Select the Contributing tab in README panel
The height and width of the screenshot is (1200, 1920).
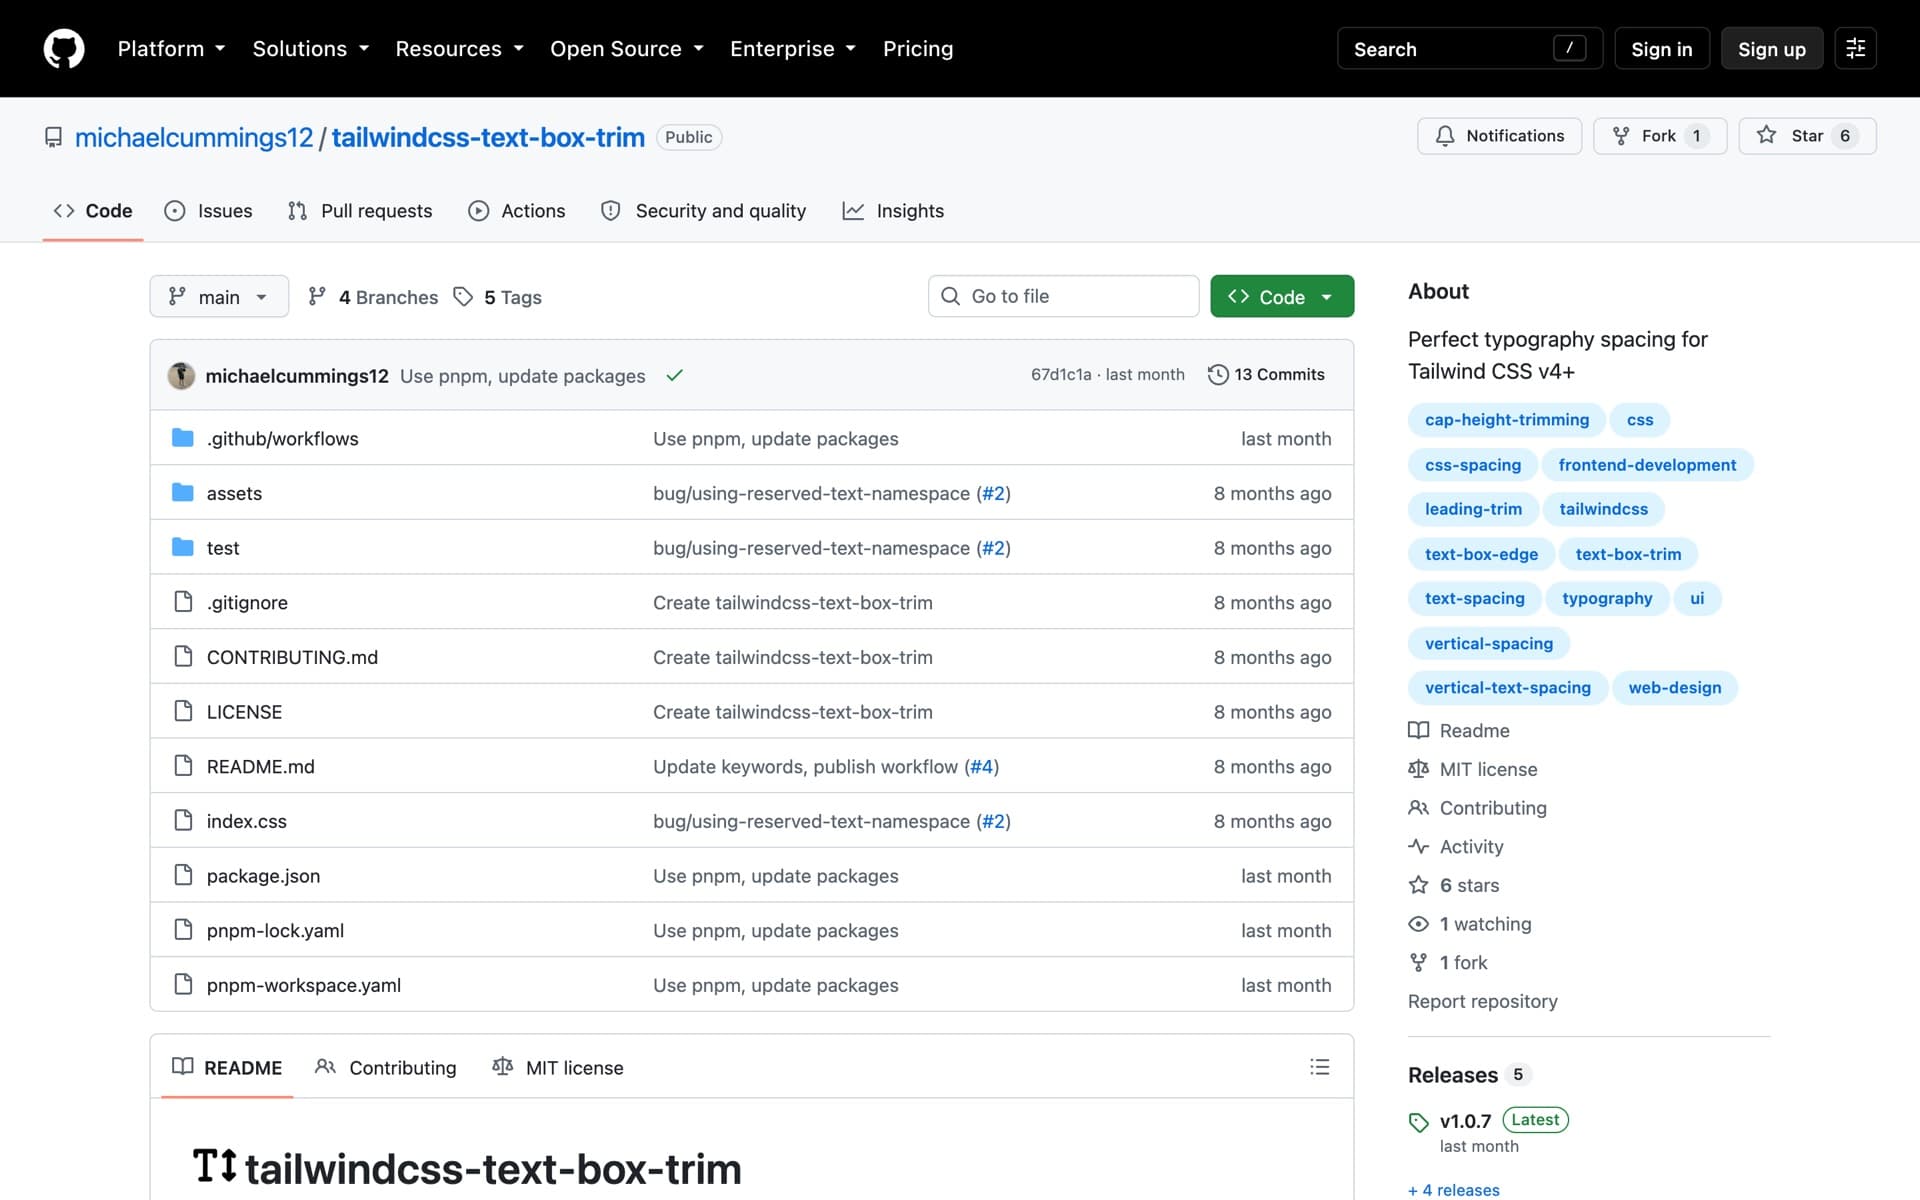(385, 1067)
